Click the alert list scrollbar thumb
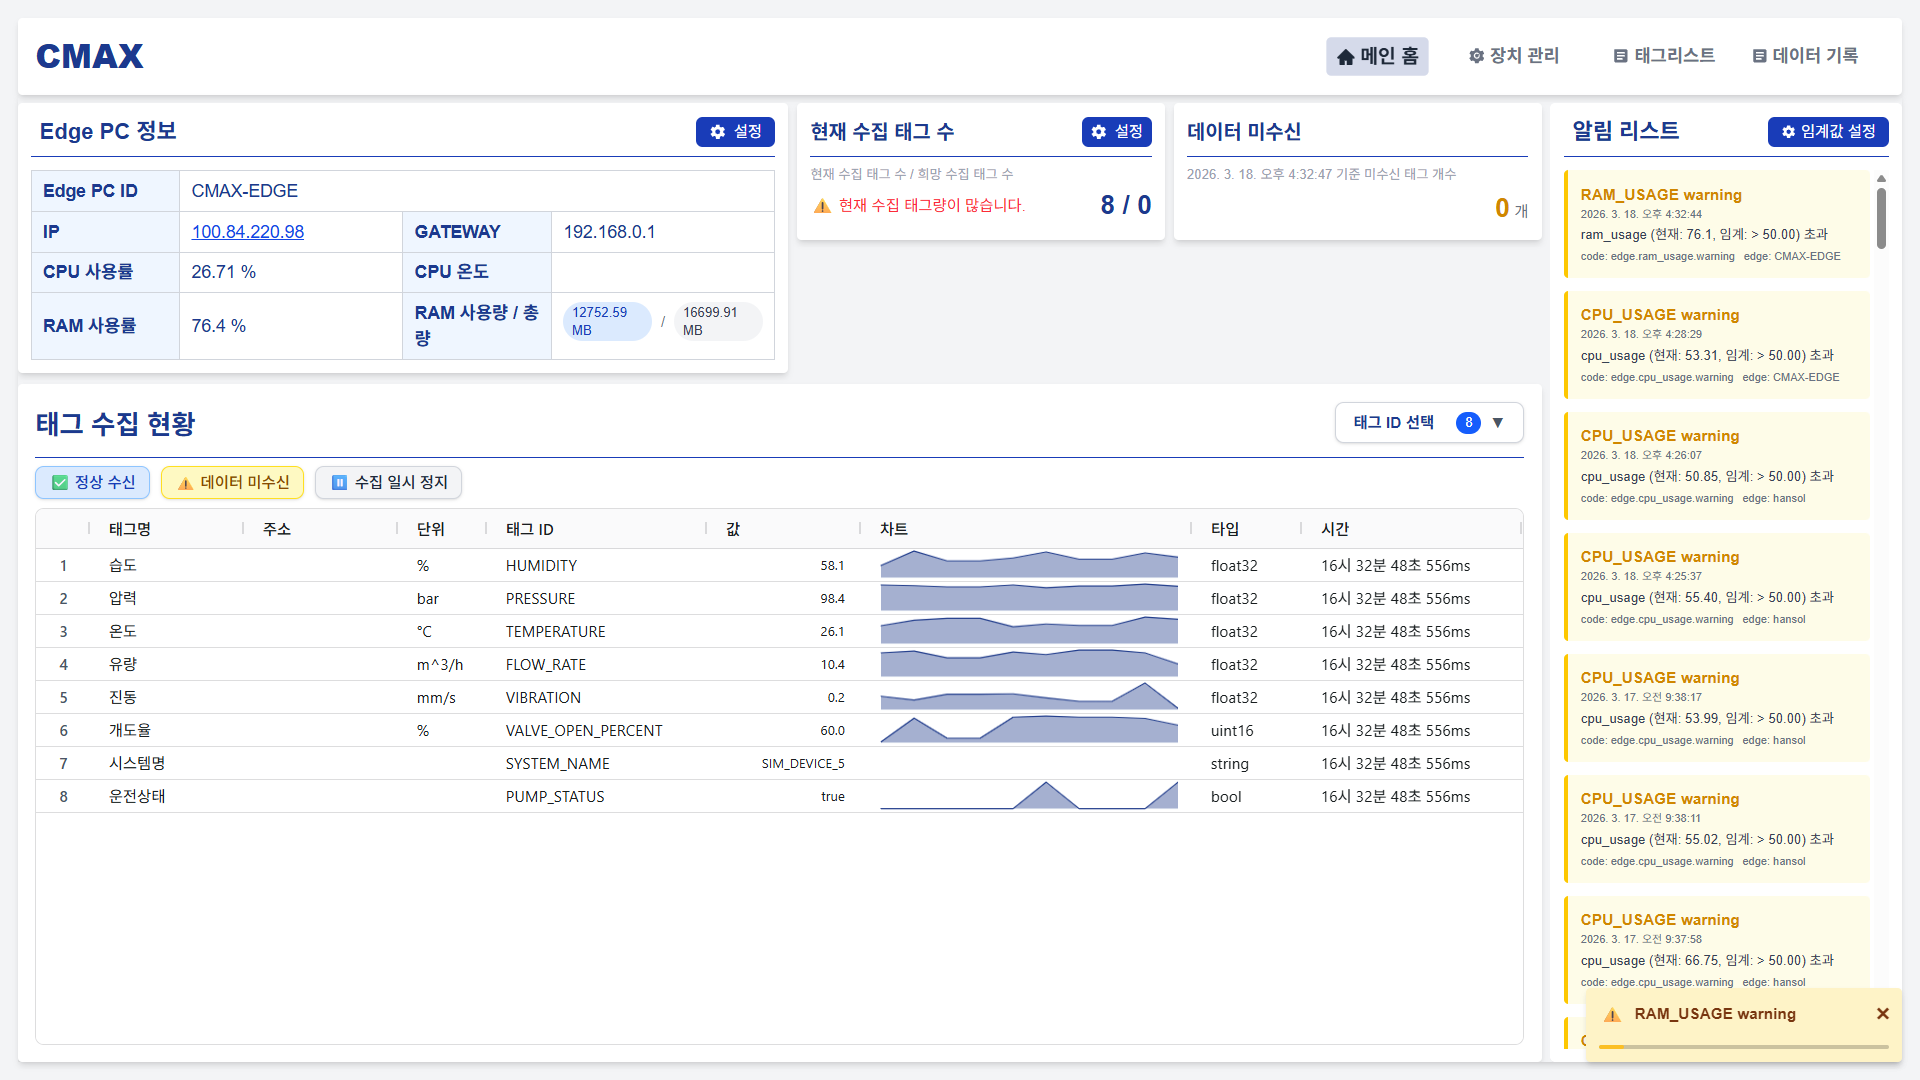The width and height of the screenshot is (1920, 1080). (x=1881, y=218)
